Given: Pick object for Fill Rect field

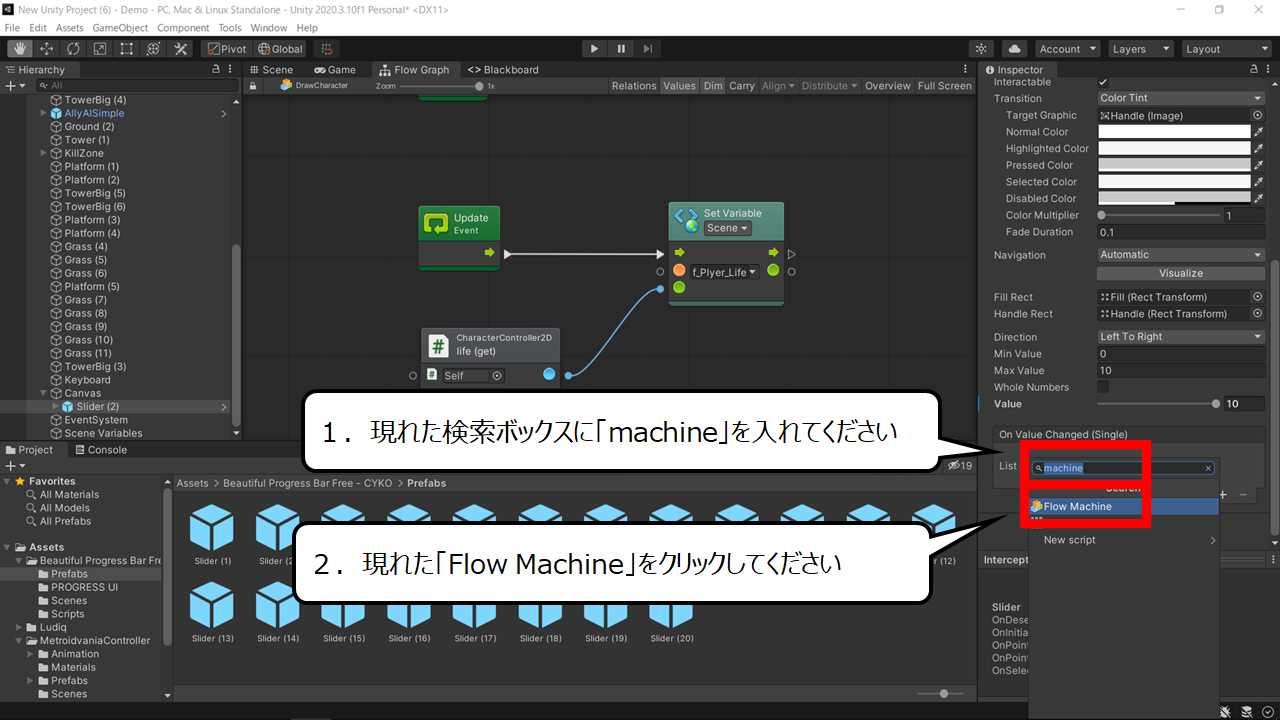Looking at the screenshot, I should 1258,297.
